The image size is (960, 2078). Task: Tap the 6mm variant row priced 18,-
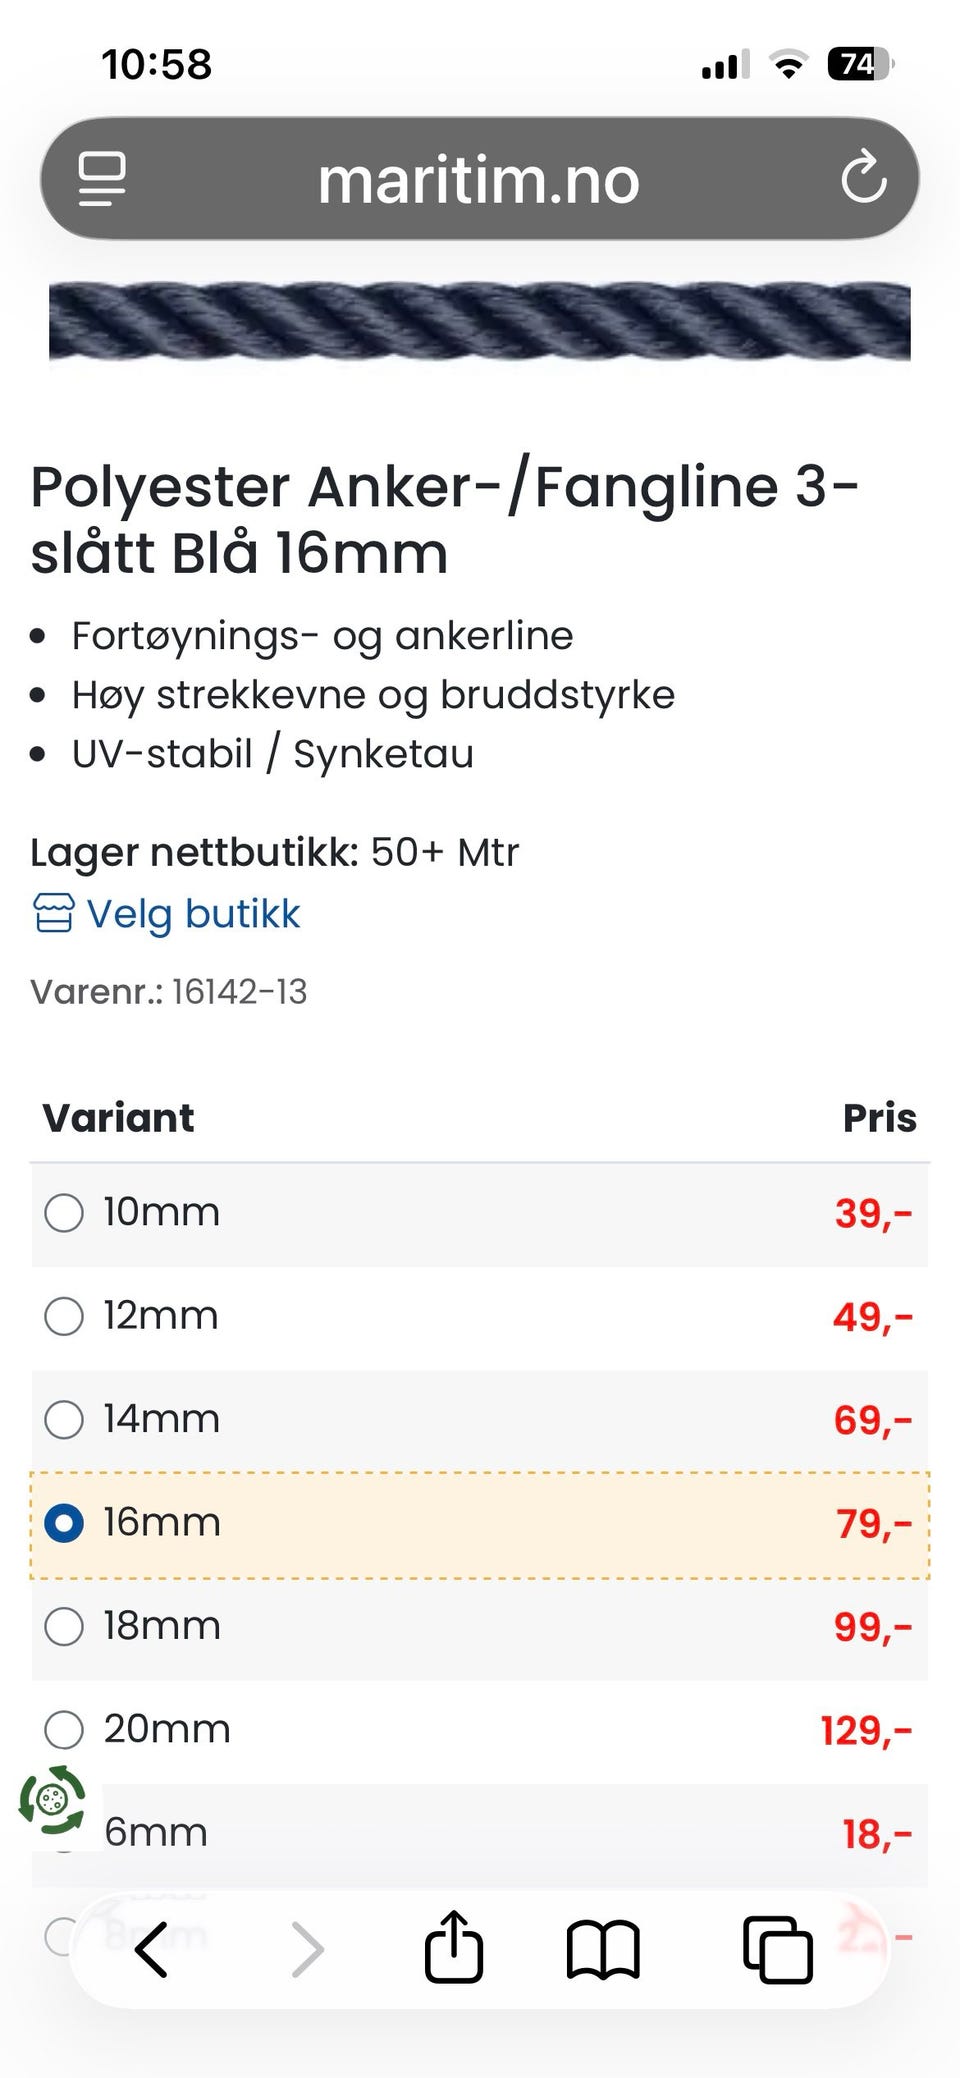(x=480, y=1833)
